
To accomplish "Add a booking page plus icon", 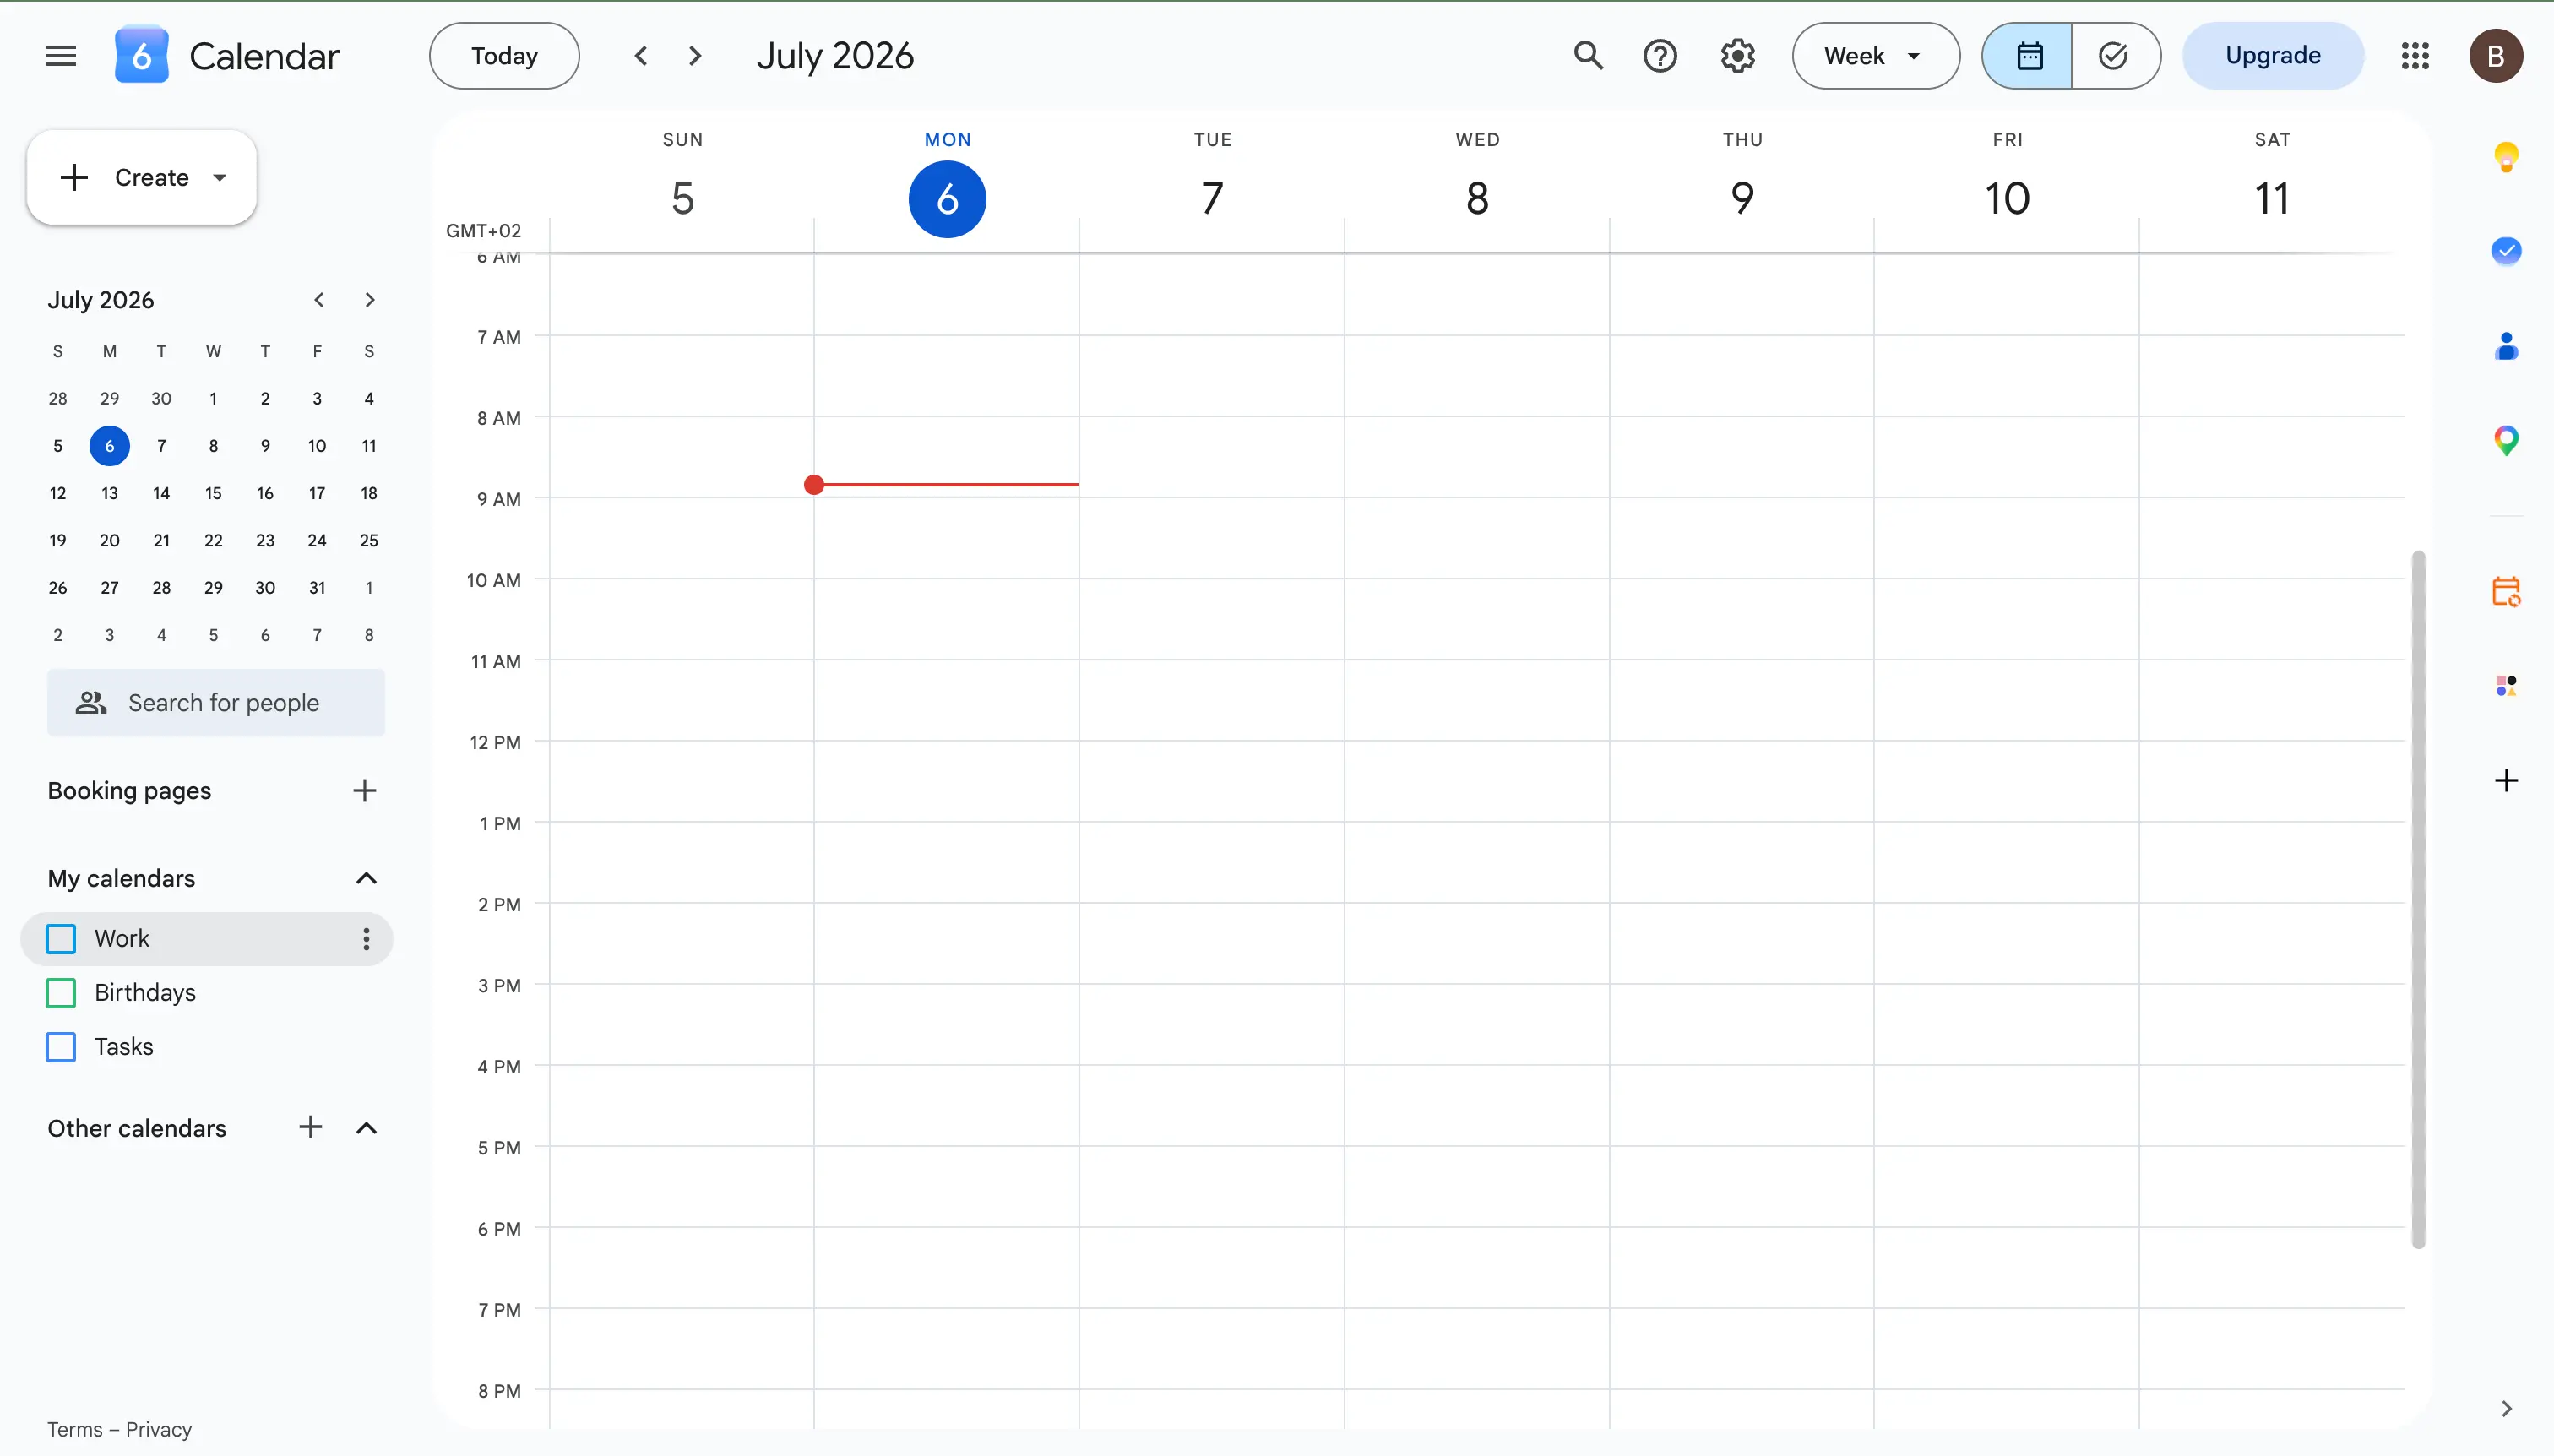I will pos(365,791).
